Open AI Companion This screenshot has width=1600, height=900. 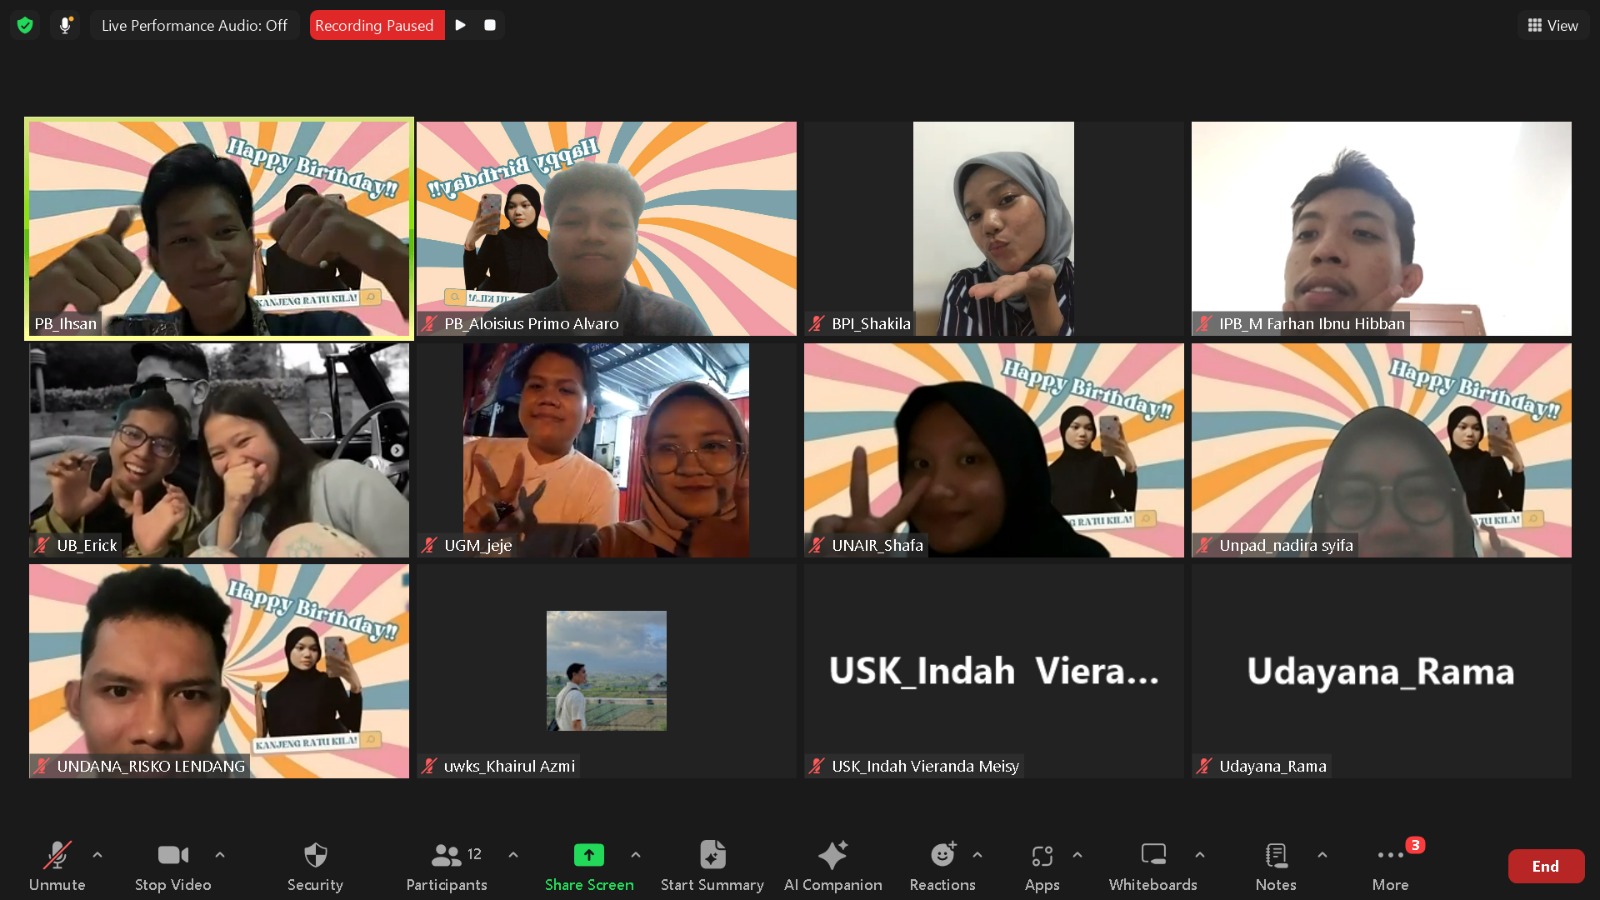[x=833, y=866]
